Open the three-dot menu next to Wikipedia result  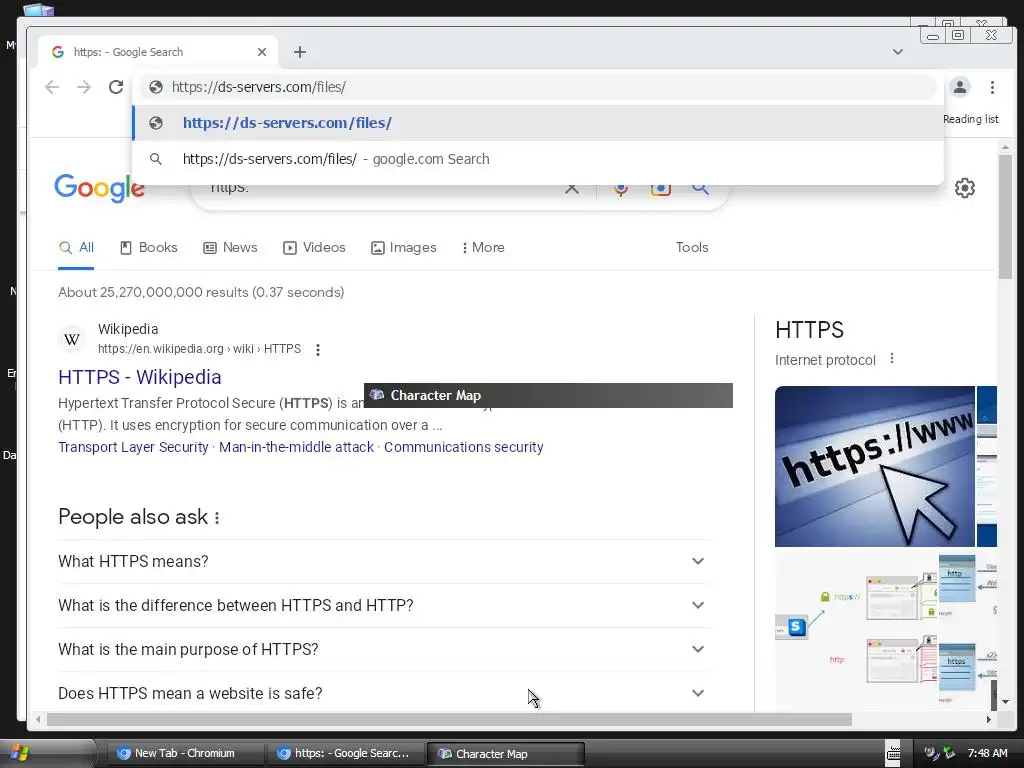(318, 350)
